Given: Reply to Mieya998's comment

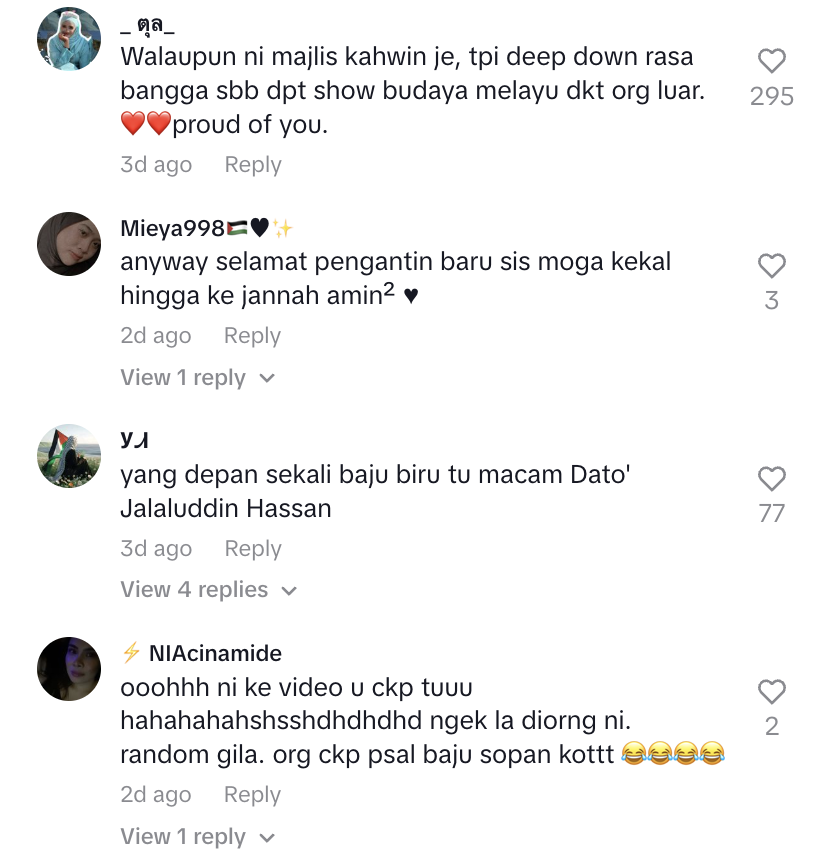Looking at the screenshot, I should (253, 336).
